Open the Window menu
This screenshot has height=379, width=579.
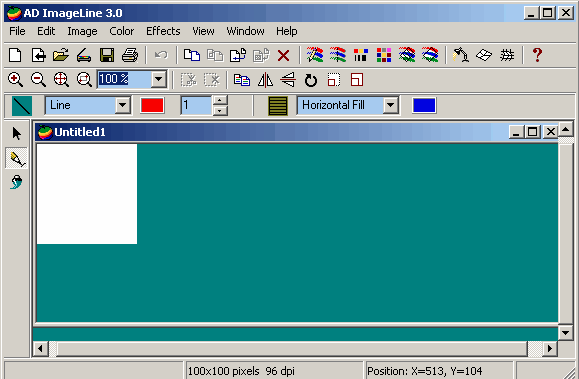click(x=246, y=31)
